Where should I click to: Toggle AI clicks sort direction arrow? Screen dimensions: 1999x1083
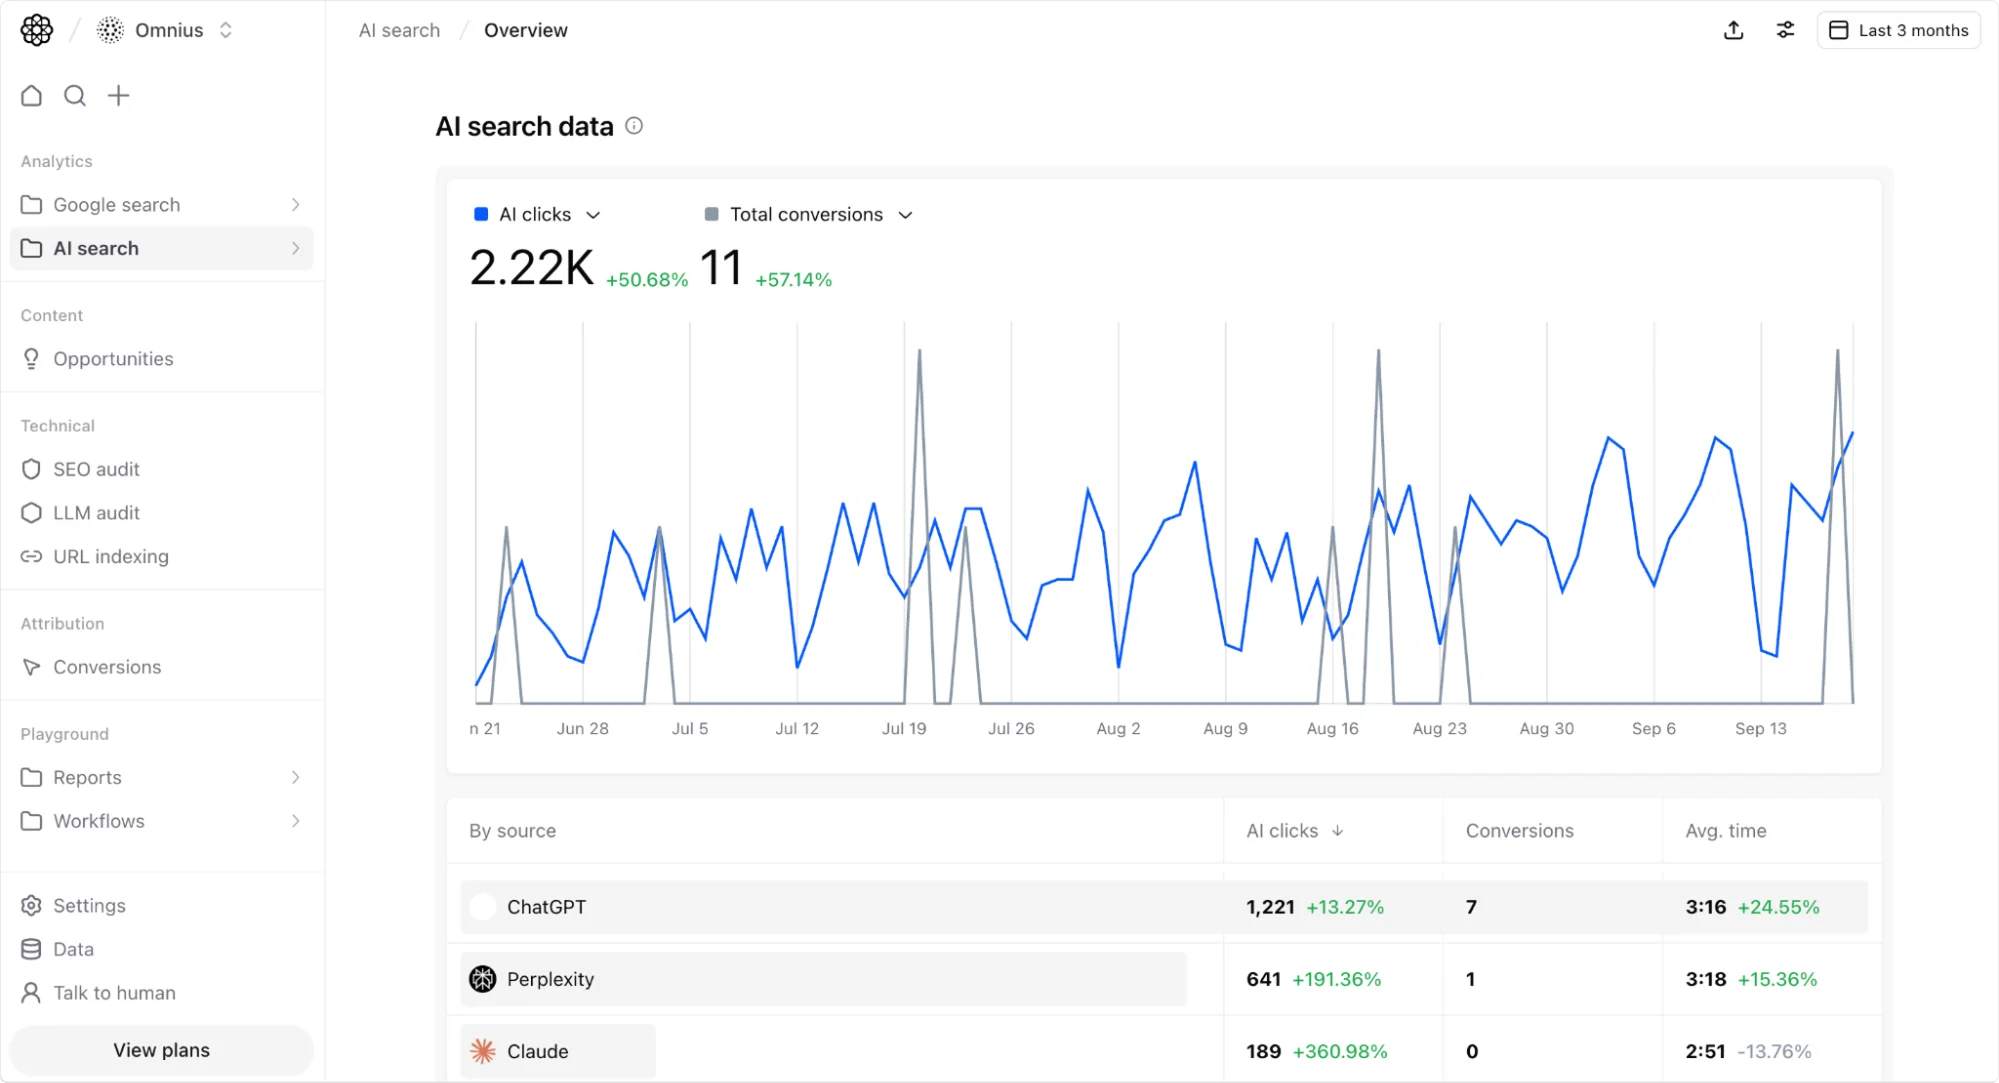click(x=1338, y=831)
